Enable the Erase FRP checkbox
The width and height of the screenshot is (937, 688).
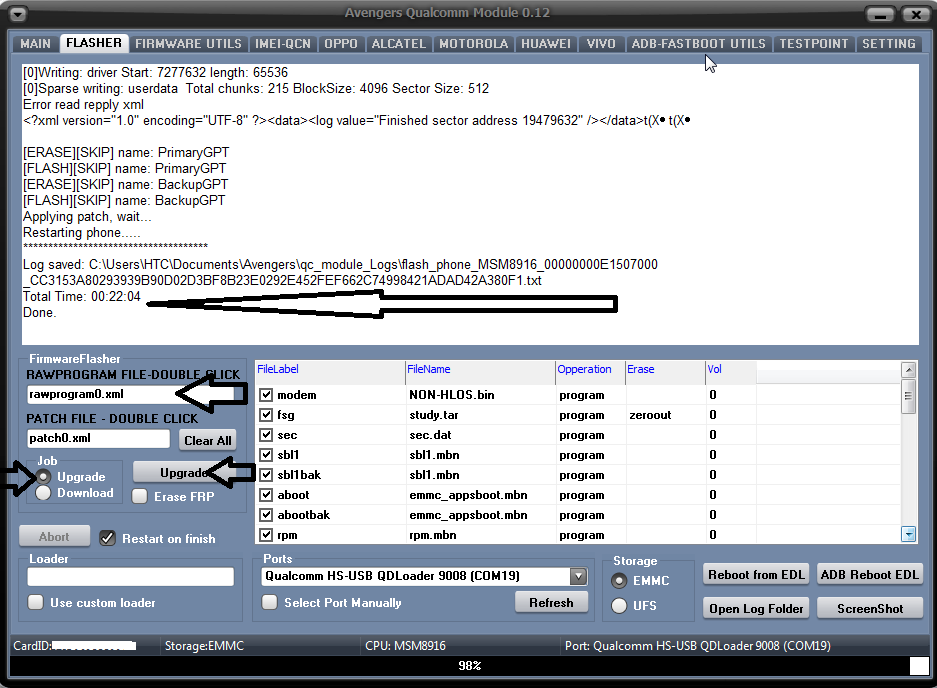[x=140, y=496]
